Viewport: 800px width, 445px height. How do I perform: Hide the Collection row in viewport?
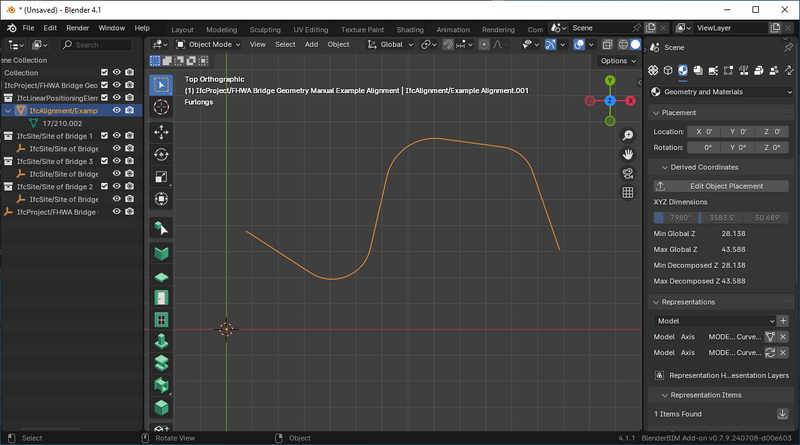click(117, 72)
